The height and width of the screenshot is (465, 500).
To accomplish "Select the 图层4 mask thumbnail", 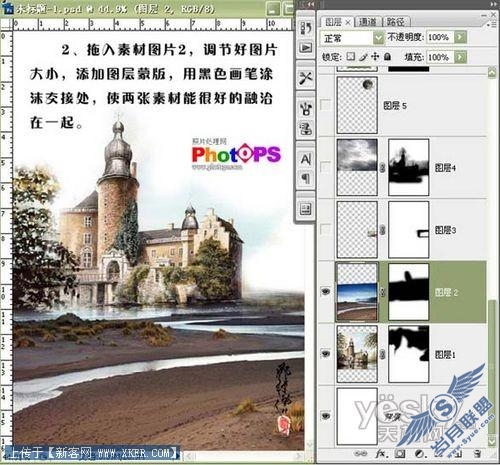I will tap(409, 167).
